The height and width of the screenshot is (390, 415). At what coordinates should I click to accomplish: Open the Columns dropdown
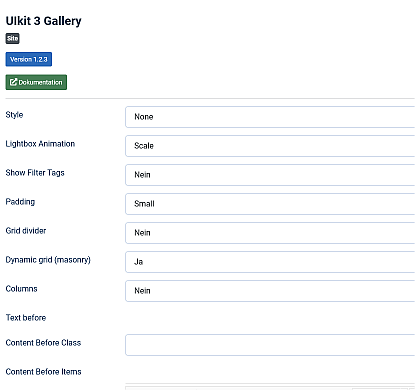[x=270, y=291]
